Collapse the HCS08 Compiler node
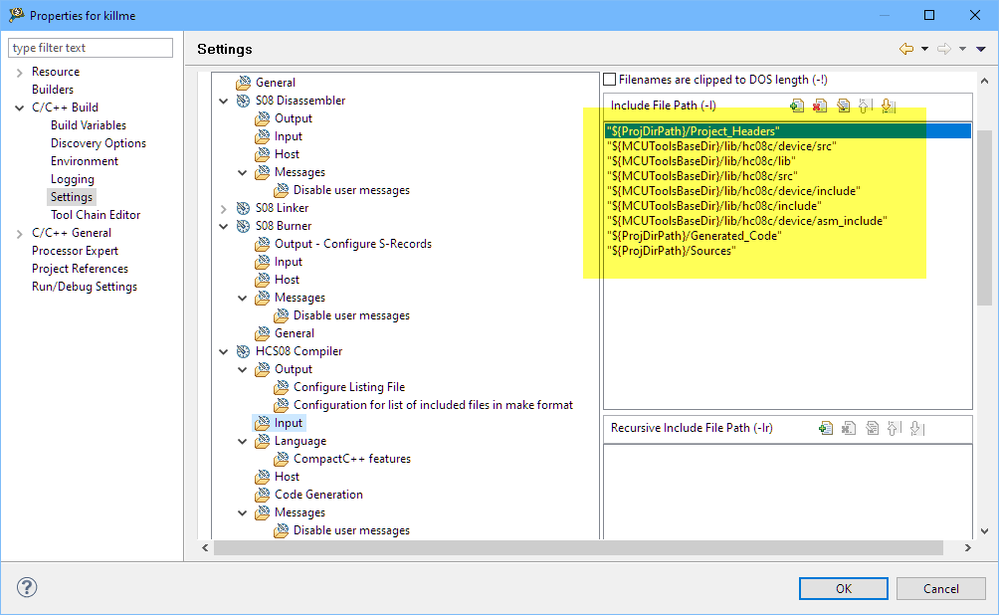This screenshot has height=615, width=999. click(x=224, y=351)
